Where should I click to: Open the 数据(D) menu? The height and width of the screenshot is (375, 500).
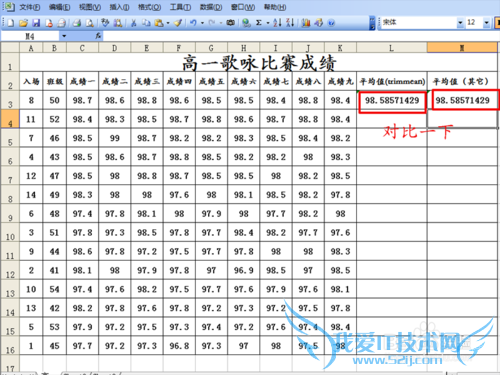pyautogui.click(x=211, y=7)
